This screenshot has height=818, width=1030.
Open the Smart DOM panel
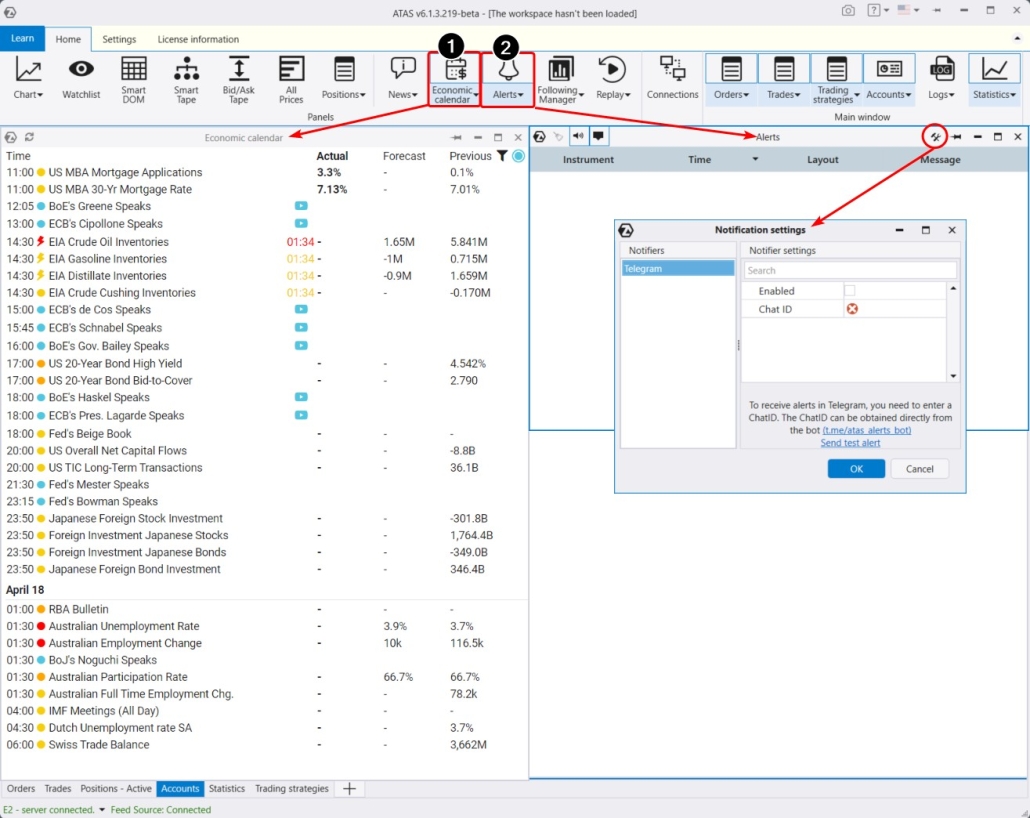[x=133, y=78]
